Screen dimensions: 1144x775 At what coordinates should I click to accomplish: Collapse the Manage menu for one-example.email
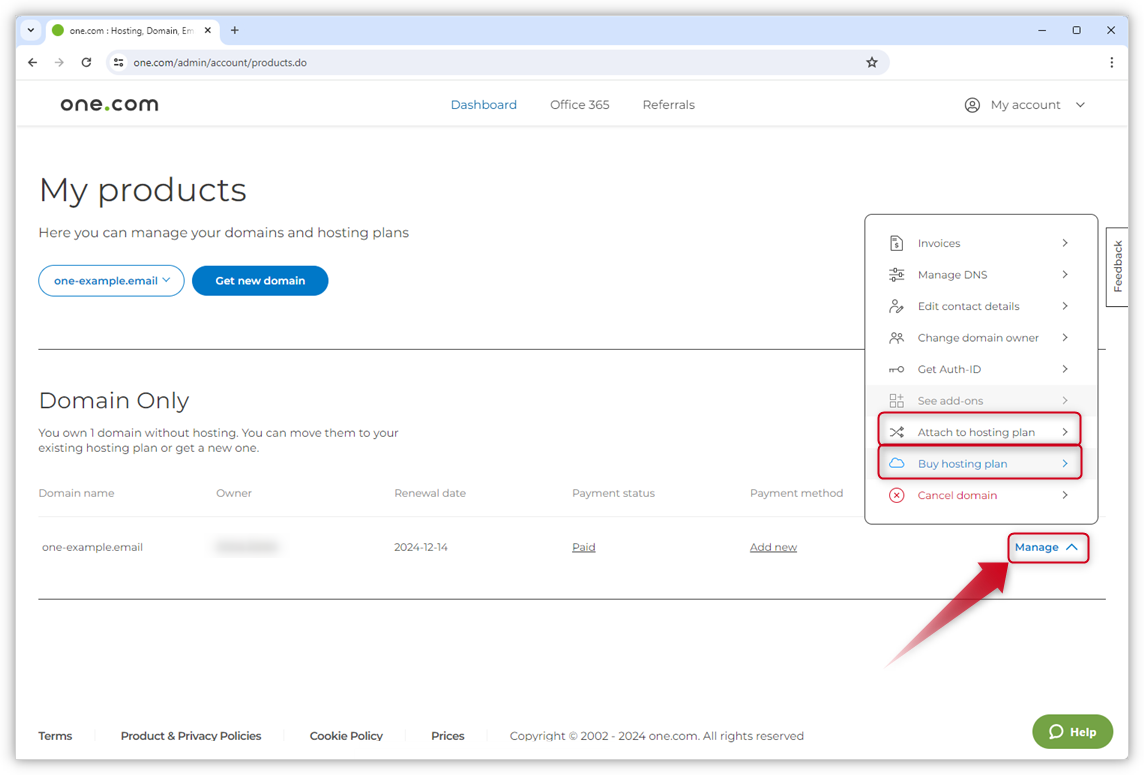1046,547
